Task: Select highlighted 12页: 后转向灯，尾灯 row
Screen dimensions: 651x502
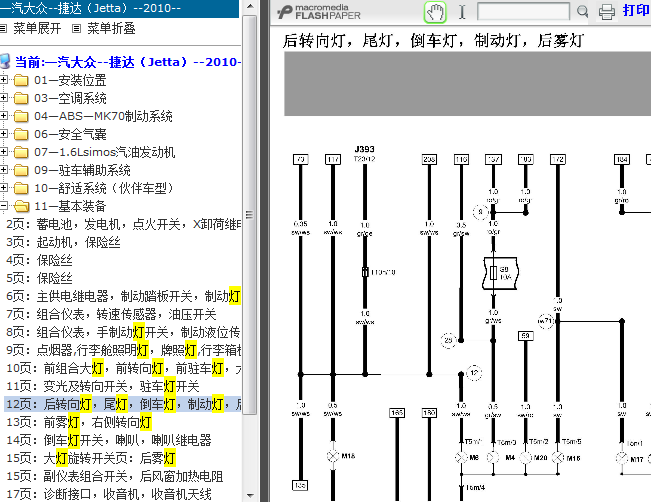Action: 123,404
